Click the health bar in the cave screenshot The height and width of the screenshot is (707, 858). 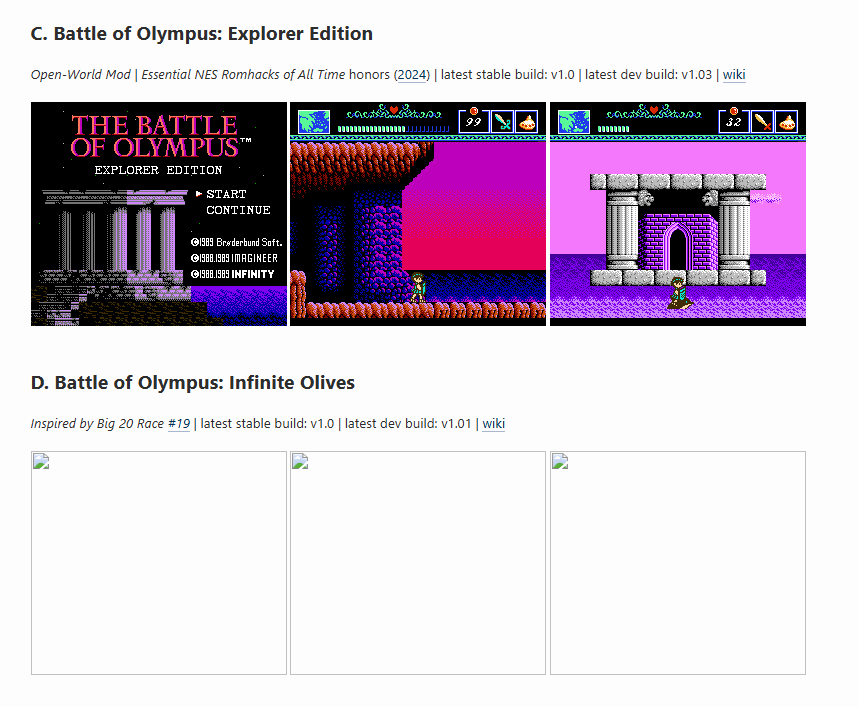point(393,128)
